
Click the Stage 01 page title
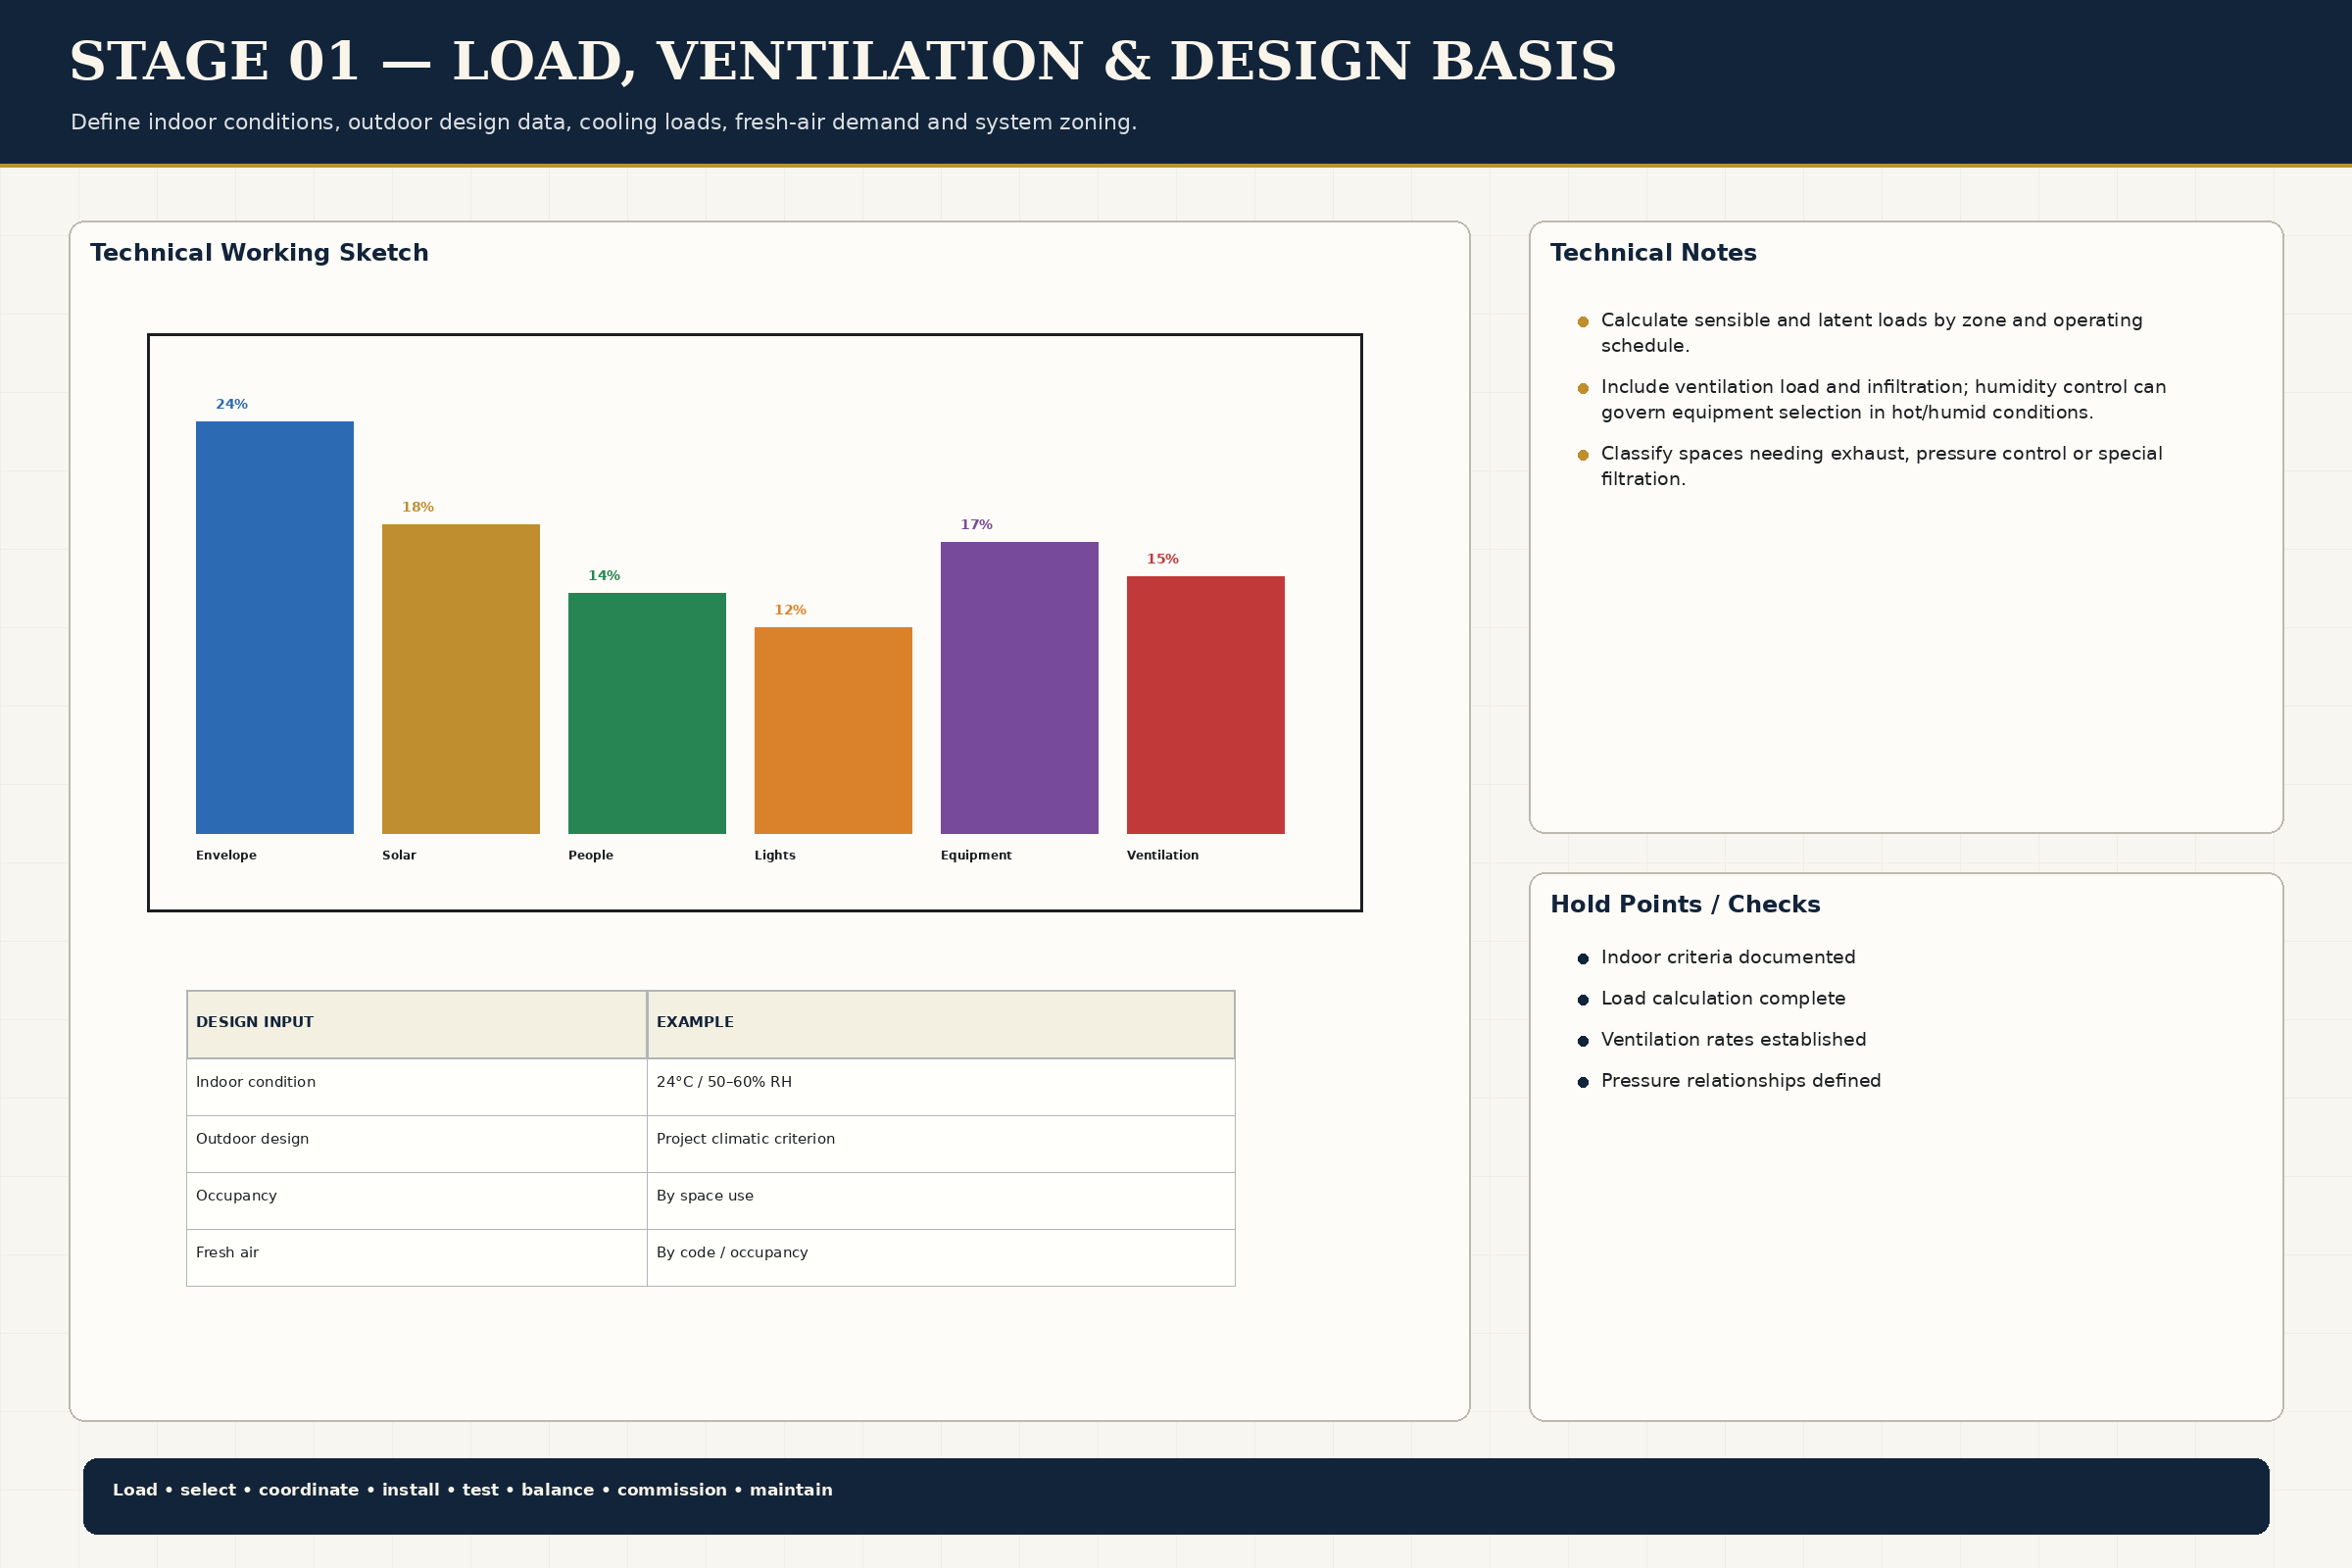[843, 61]
